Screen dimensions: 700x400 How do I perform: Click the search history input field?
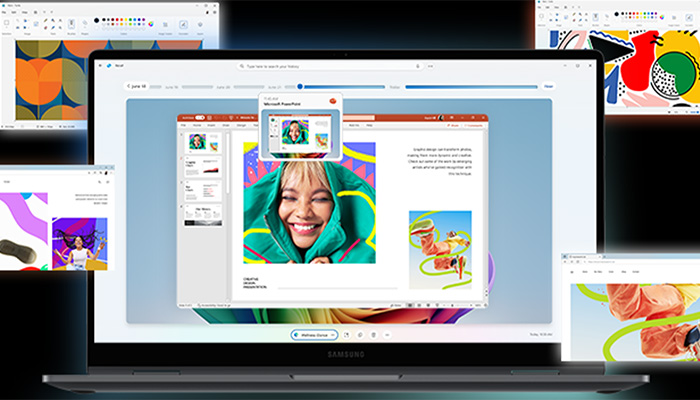coord(330,66)
